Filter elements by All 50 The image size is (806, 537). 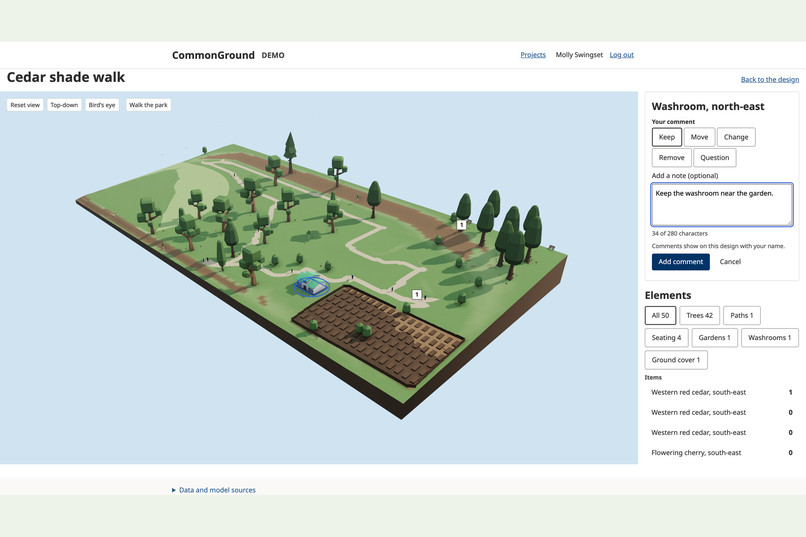coord(661,316)
